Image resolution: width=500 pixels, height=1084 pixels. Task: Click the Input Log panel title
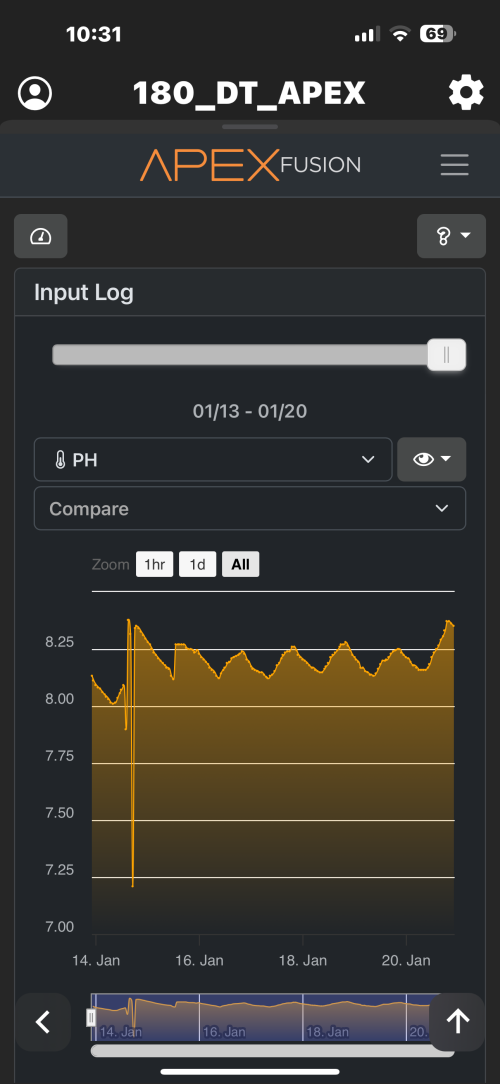pos(84,292)
